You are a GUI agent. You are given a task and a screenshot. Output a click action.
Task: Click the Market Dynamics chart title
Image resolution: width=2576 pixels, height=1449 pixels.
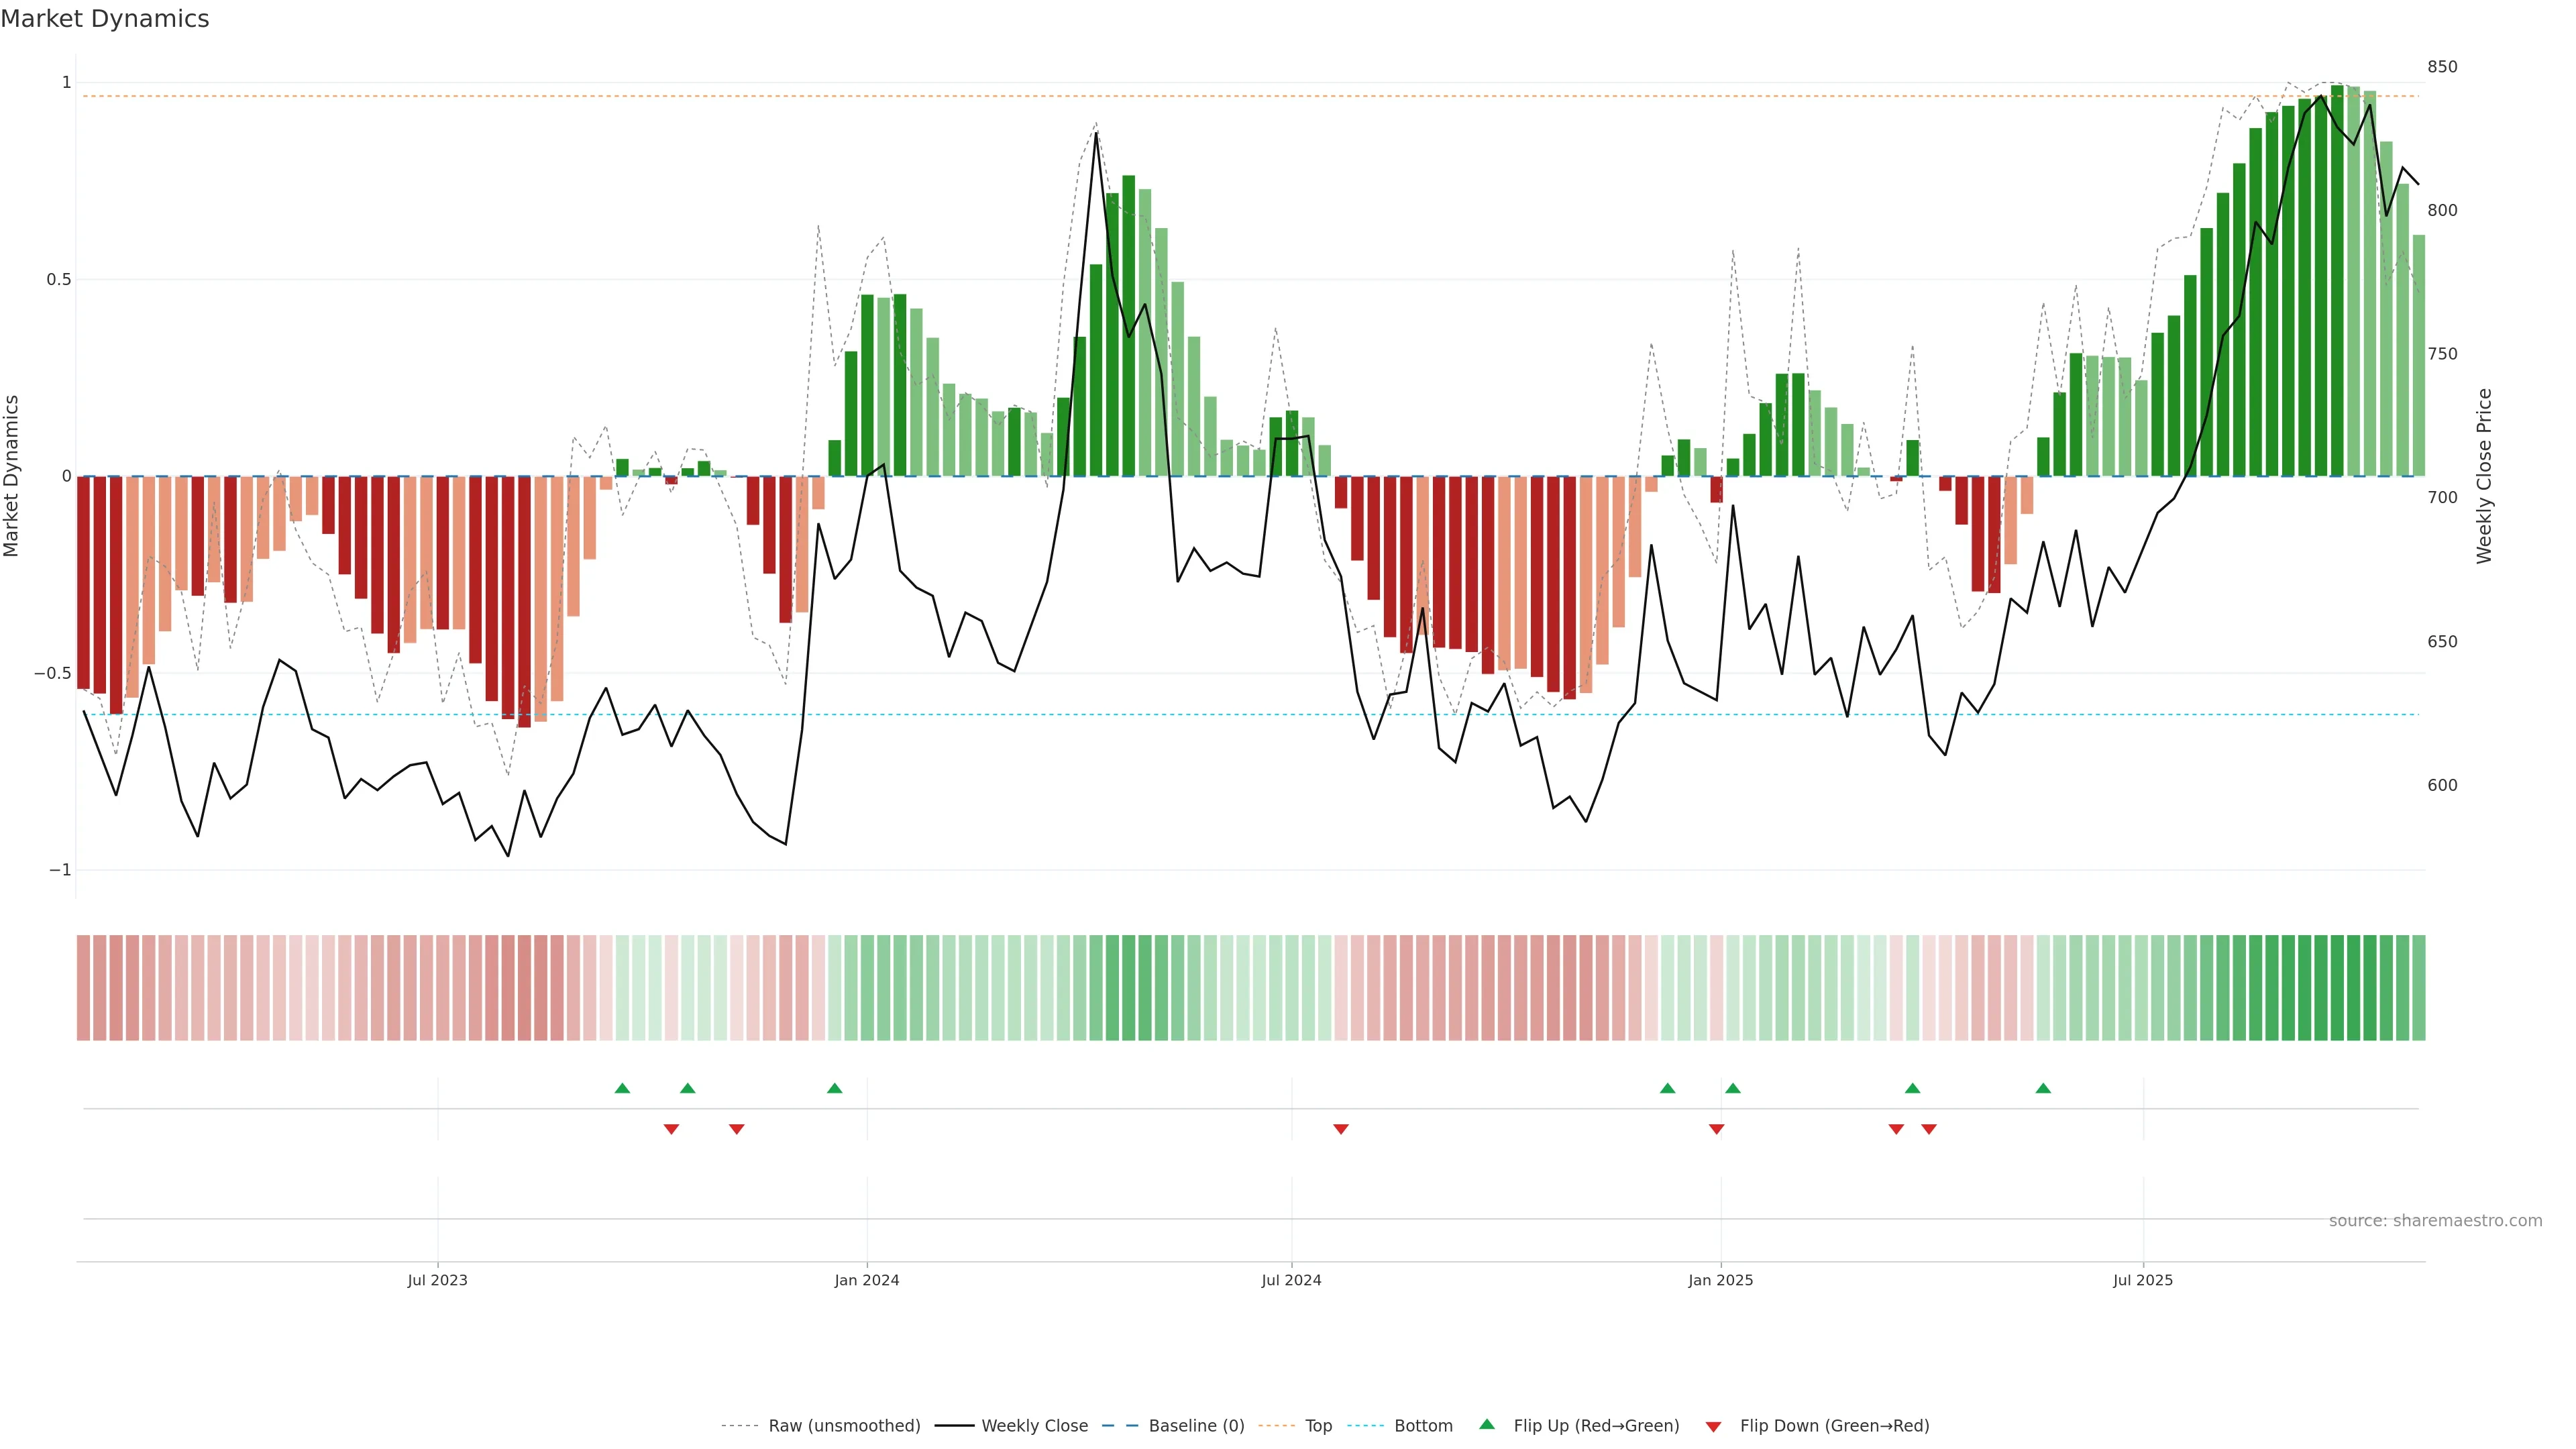pos(105,19)
